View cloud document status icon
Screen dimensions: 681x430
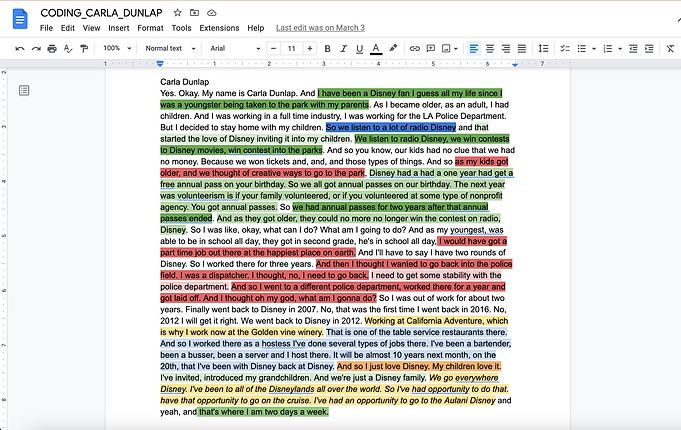(212, 13)
